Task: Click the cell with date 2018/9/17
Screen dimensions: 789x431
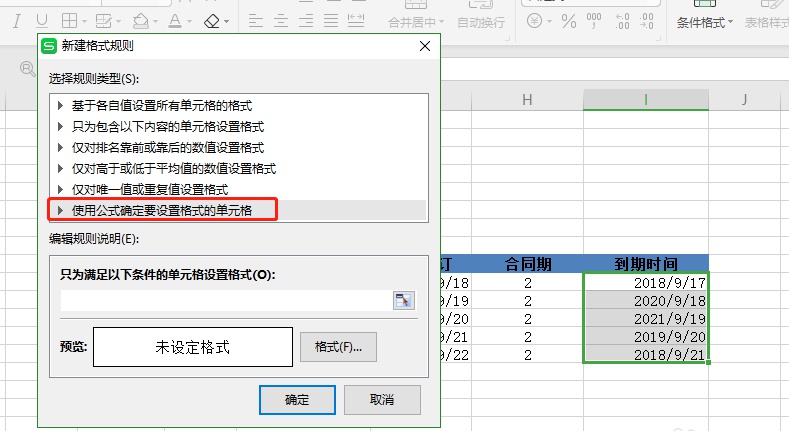Action: click(646, 283)
